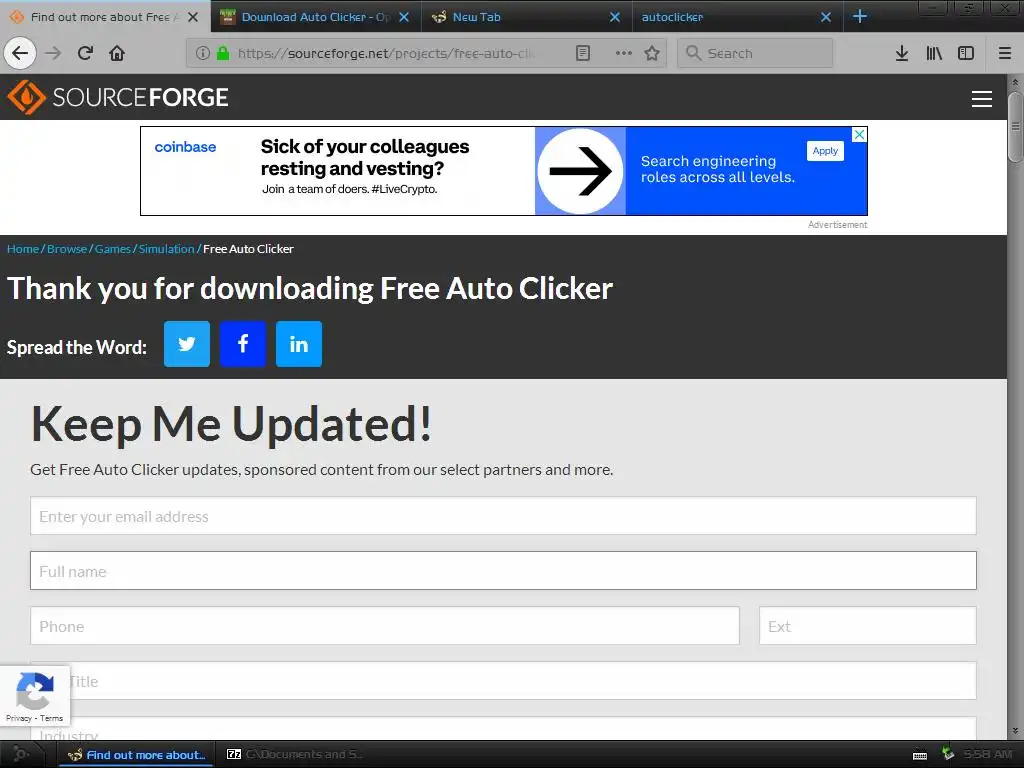The width and height of the screenshot is (1024, 768).
Task: Toggle reader view icon
Action: point(583,53)
